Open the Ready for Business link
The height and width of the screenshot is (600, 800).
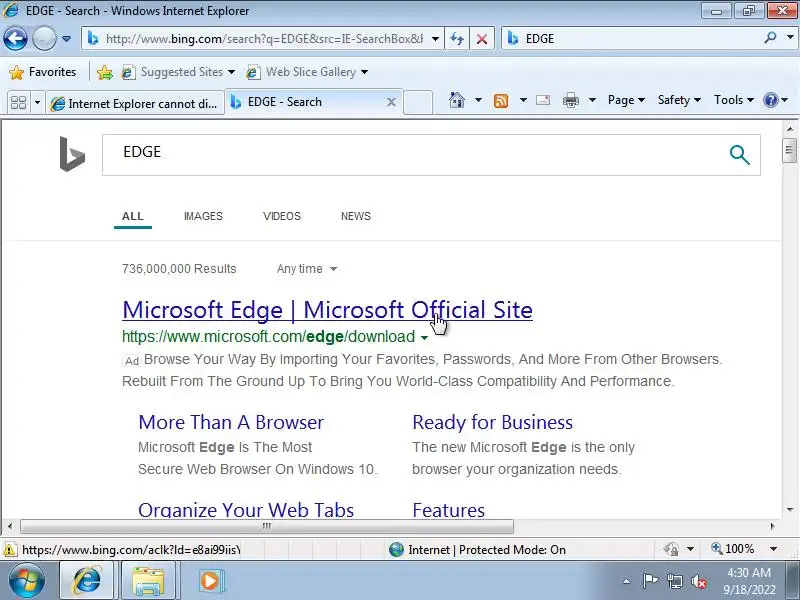pyautogui.click(x=492, y=422)
